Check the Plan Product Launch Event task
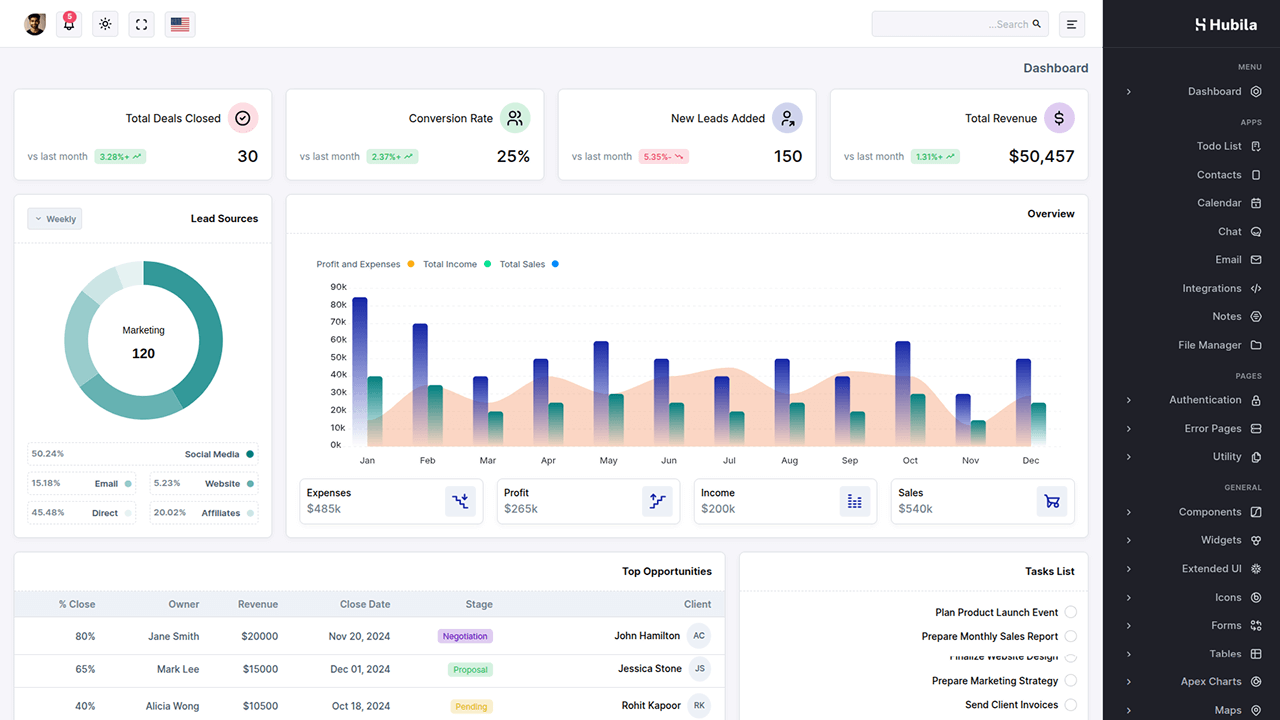The image size is (1280, 720). 1070,612
